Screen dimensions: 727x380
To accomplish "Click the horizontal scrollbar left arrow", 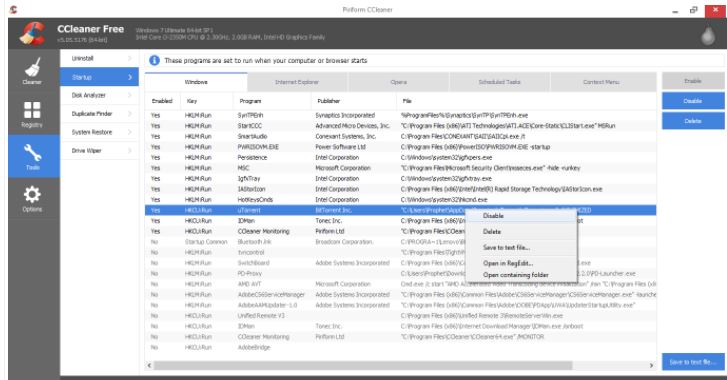I will point(149,366).
